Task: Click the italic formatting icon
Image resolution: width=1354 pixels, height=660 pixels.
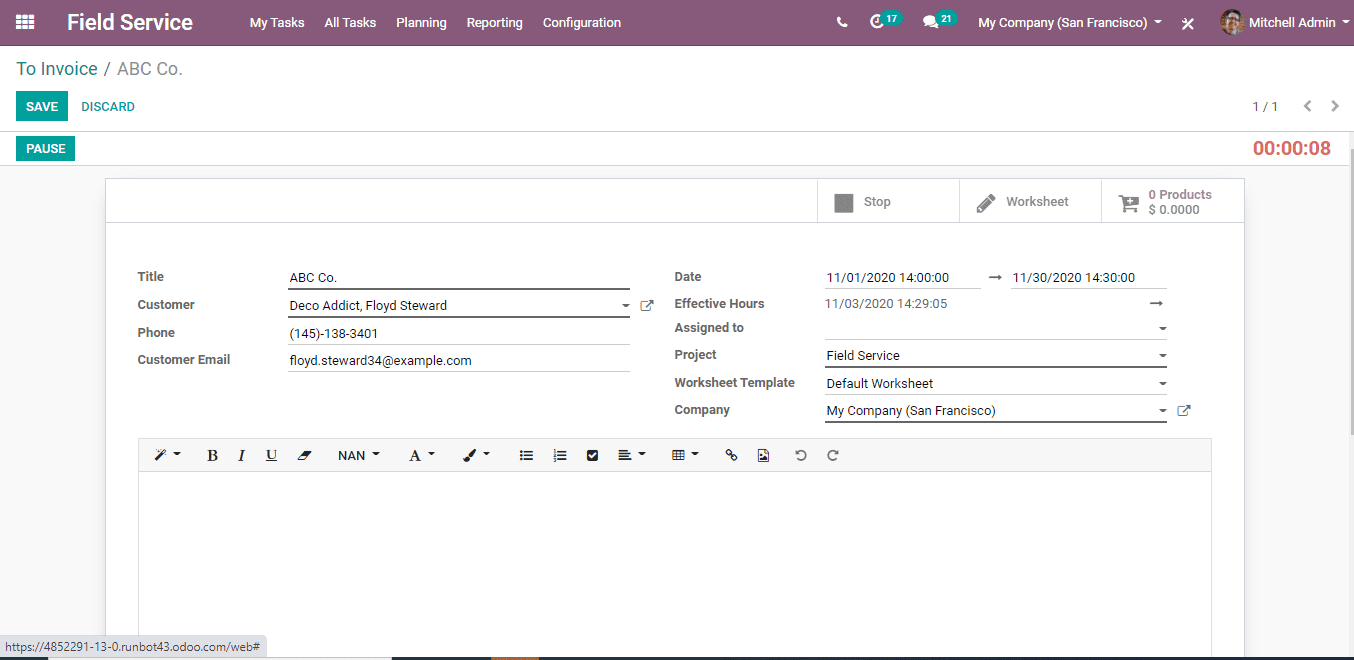Action: [x=241, y=455]
